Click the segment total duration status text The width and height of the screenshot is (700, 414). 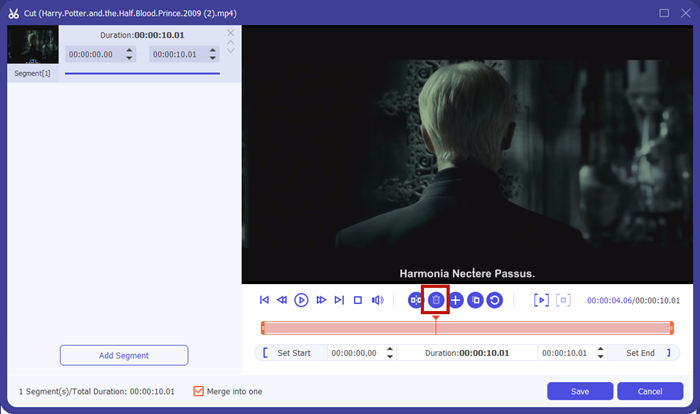click(x=96, y=391)
